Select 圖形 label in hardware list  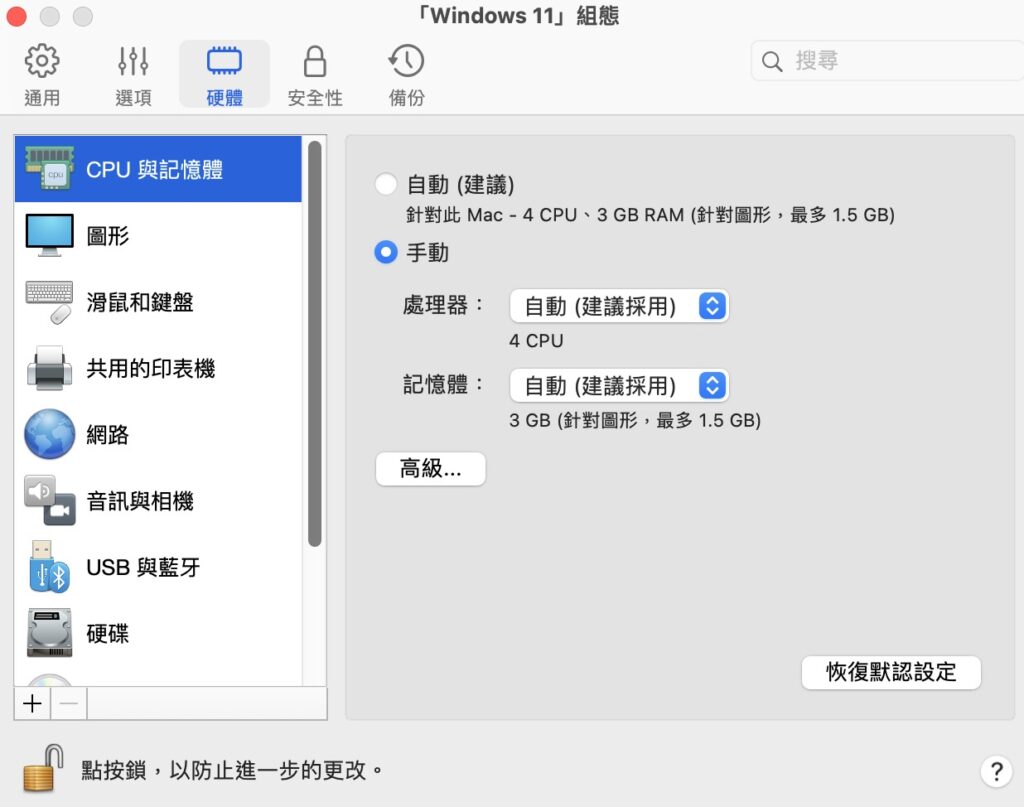click(108, 236)
